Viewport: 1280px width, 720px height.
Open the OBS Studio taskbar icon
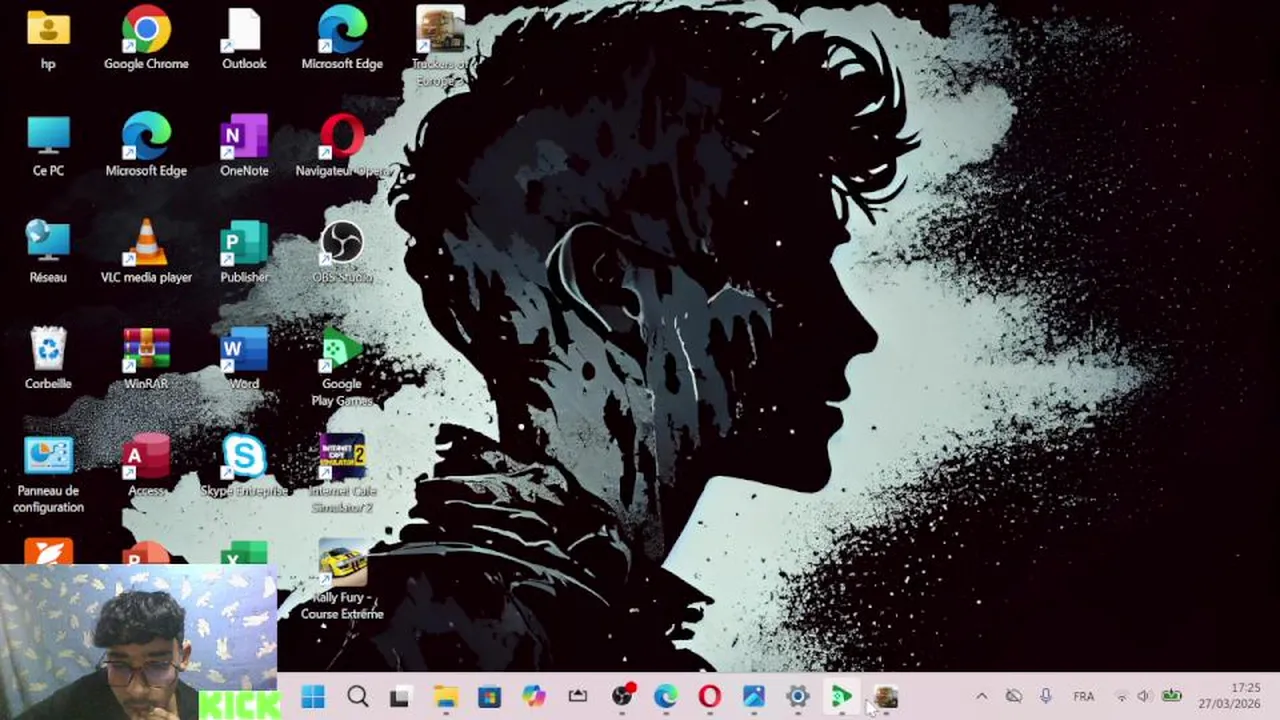click(x=622, y=697)
